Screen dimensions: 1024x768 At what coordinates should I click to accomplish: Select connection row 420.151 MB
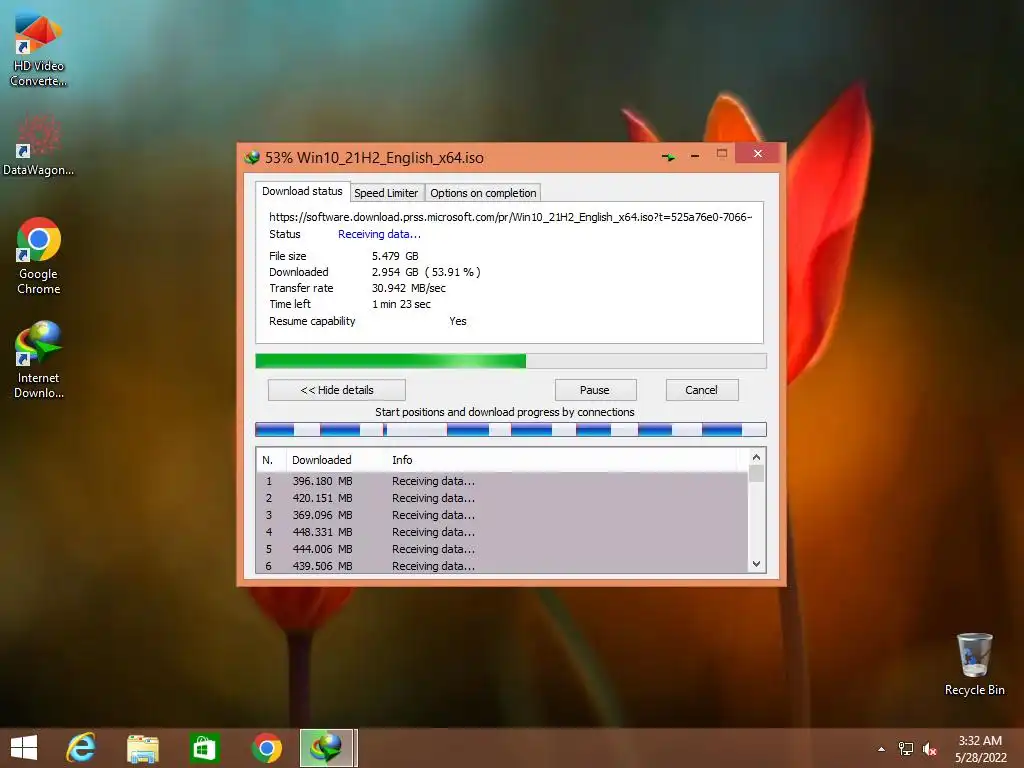(502, 498)
